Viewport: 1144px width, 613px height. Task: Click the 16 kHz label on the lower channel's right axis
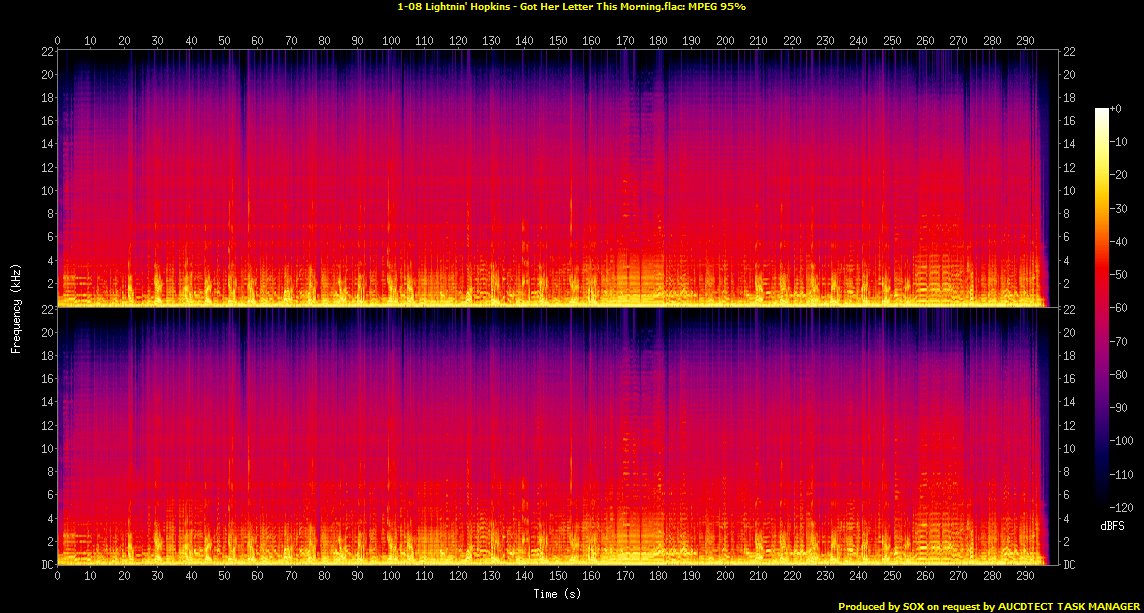pos(1068,380)
